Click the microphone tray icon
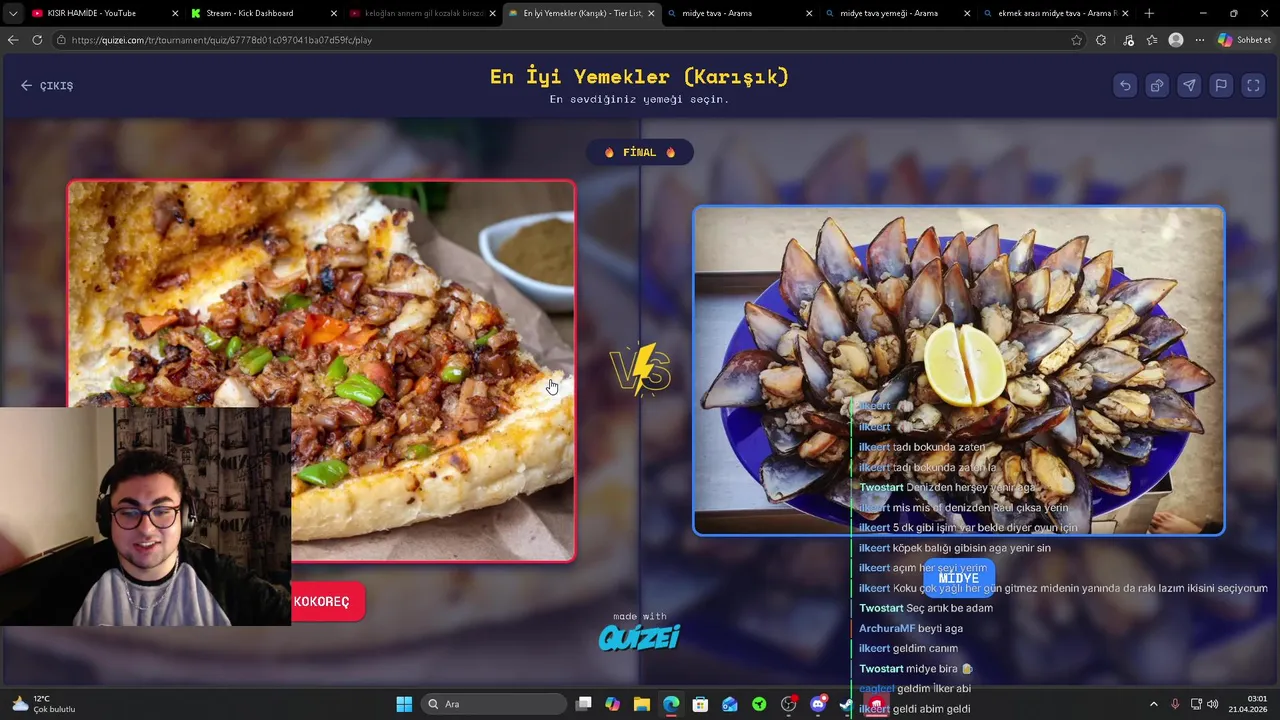The height and width of the screenshot is (720, 1280). click(1175, 704)
